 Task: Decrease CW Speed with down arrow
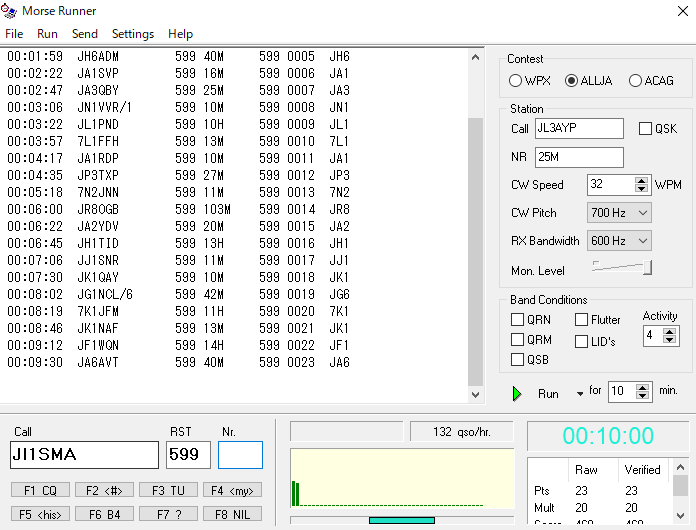[641, 189]
